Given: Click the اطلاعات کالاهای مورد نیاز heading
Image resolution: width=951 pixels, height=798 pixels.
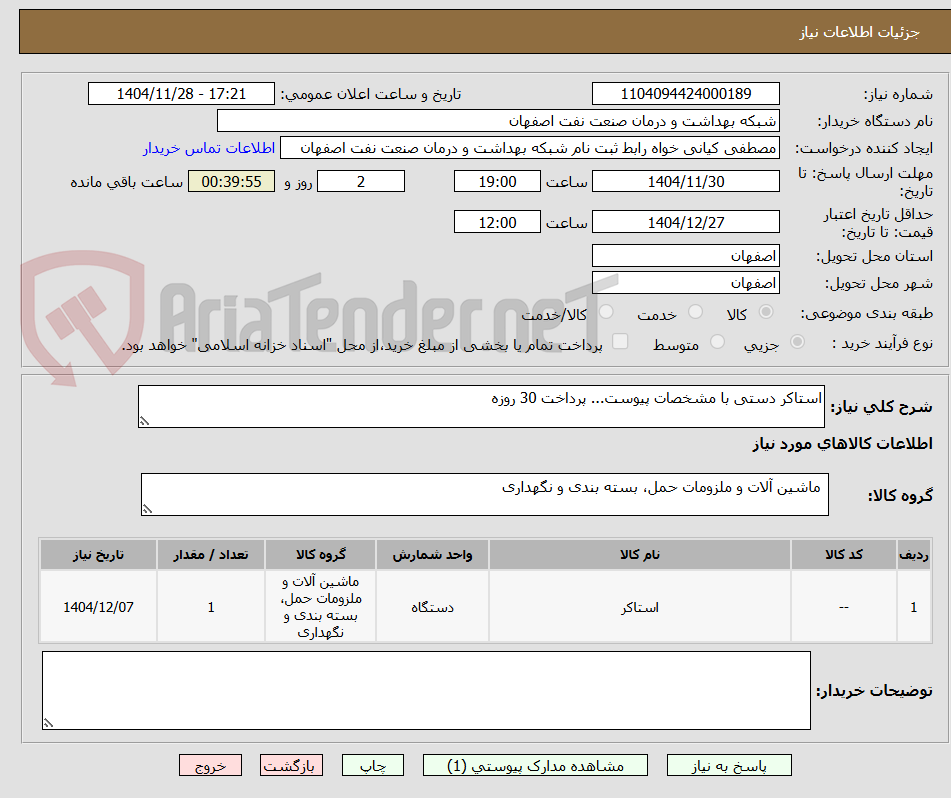Looking at the screenshot, I should 842,444.
